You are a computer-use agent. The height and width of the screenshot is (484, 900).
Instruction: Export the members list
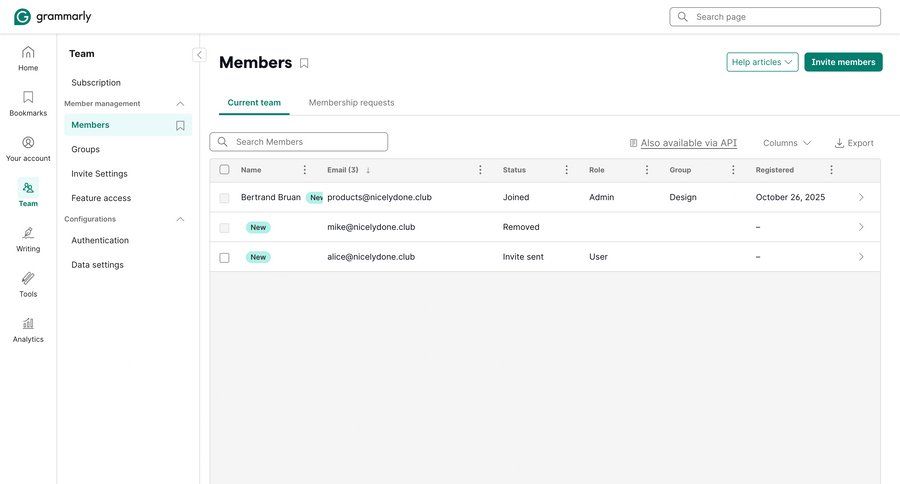[854, 143]
